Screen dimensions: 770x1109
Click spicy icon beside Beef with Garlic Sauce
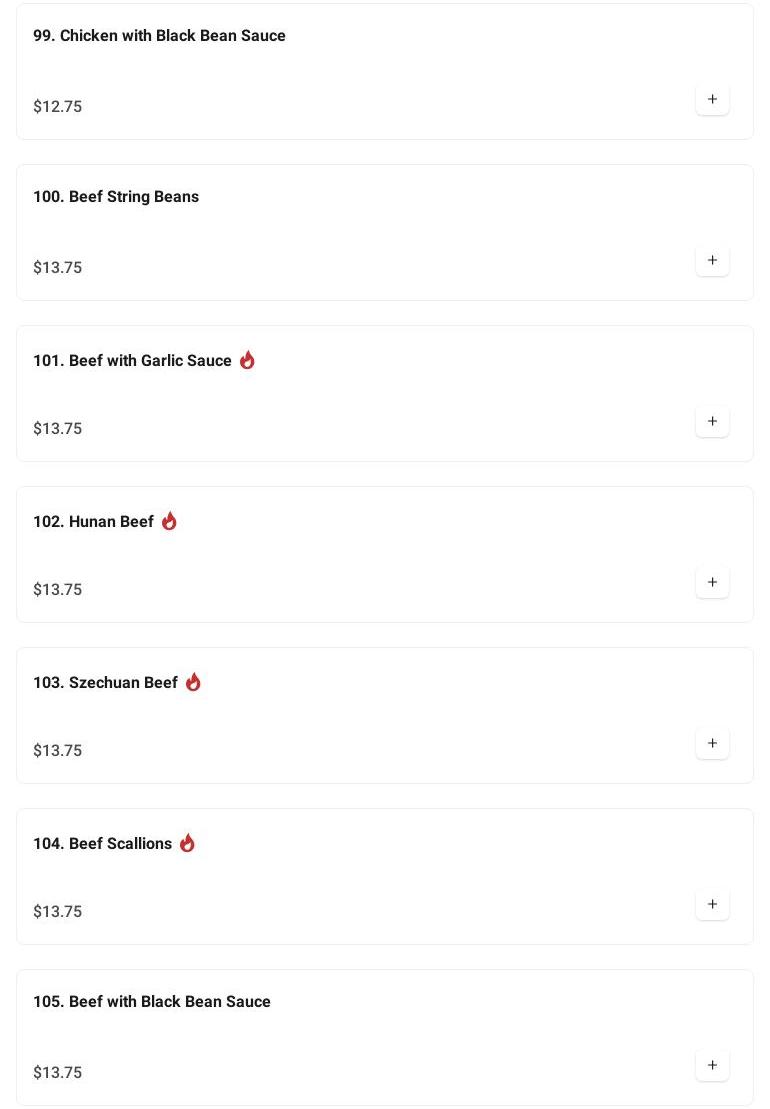tap(247, 360)
